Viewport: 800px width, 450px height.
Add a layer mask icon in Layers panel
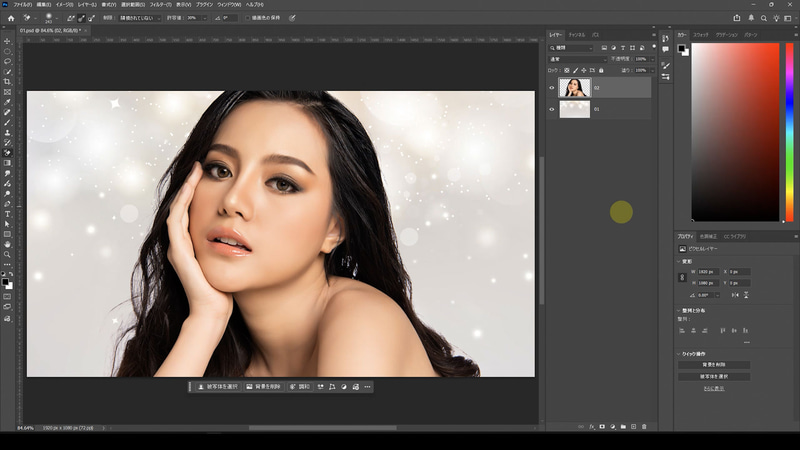click(x=602, y=427)
